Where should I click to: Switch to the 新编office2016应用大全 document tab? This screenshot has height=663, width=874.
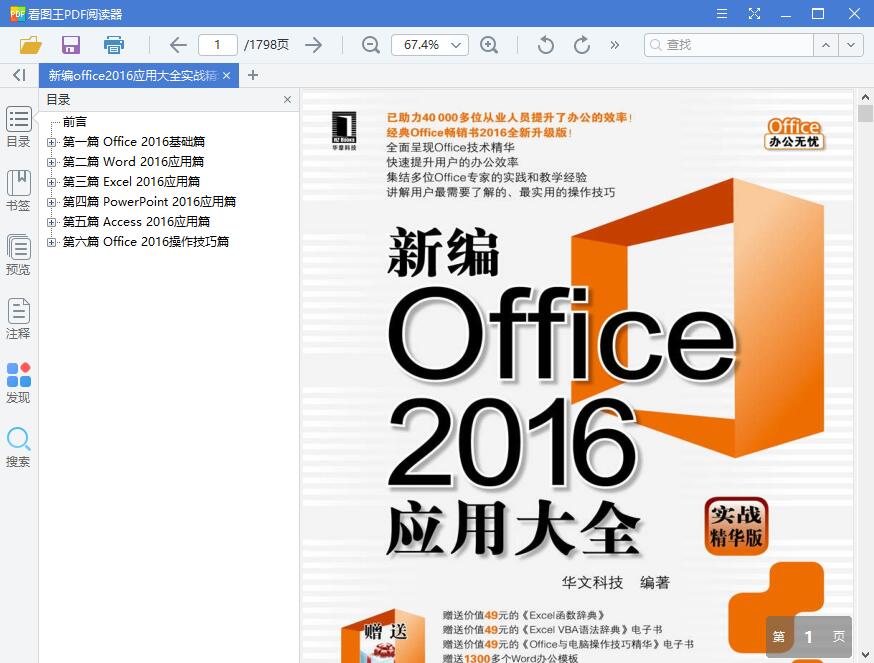133,75
